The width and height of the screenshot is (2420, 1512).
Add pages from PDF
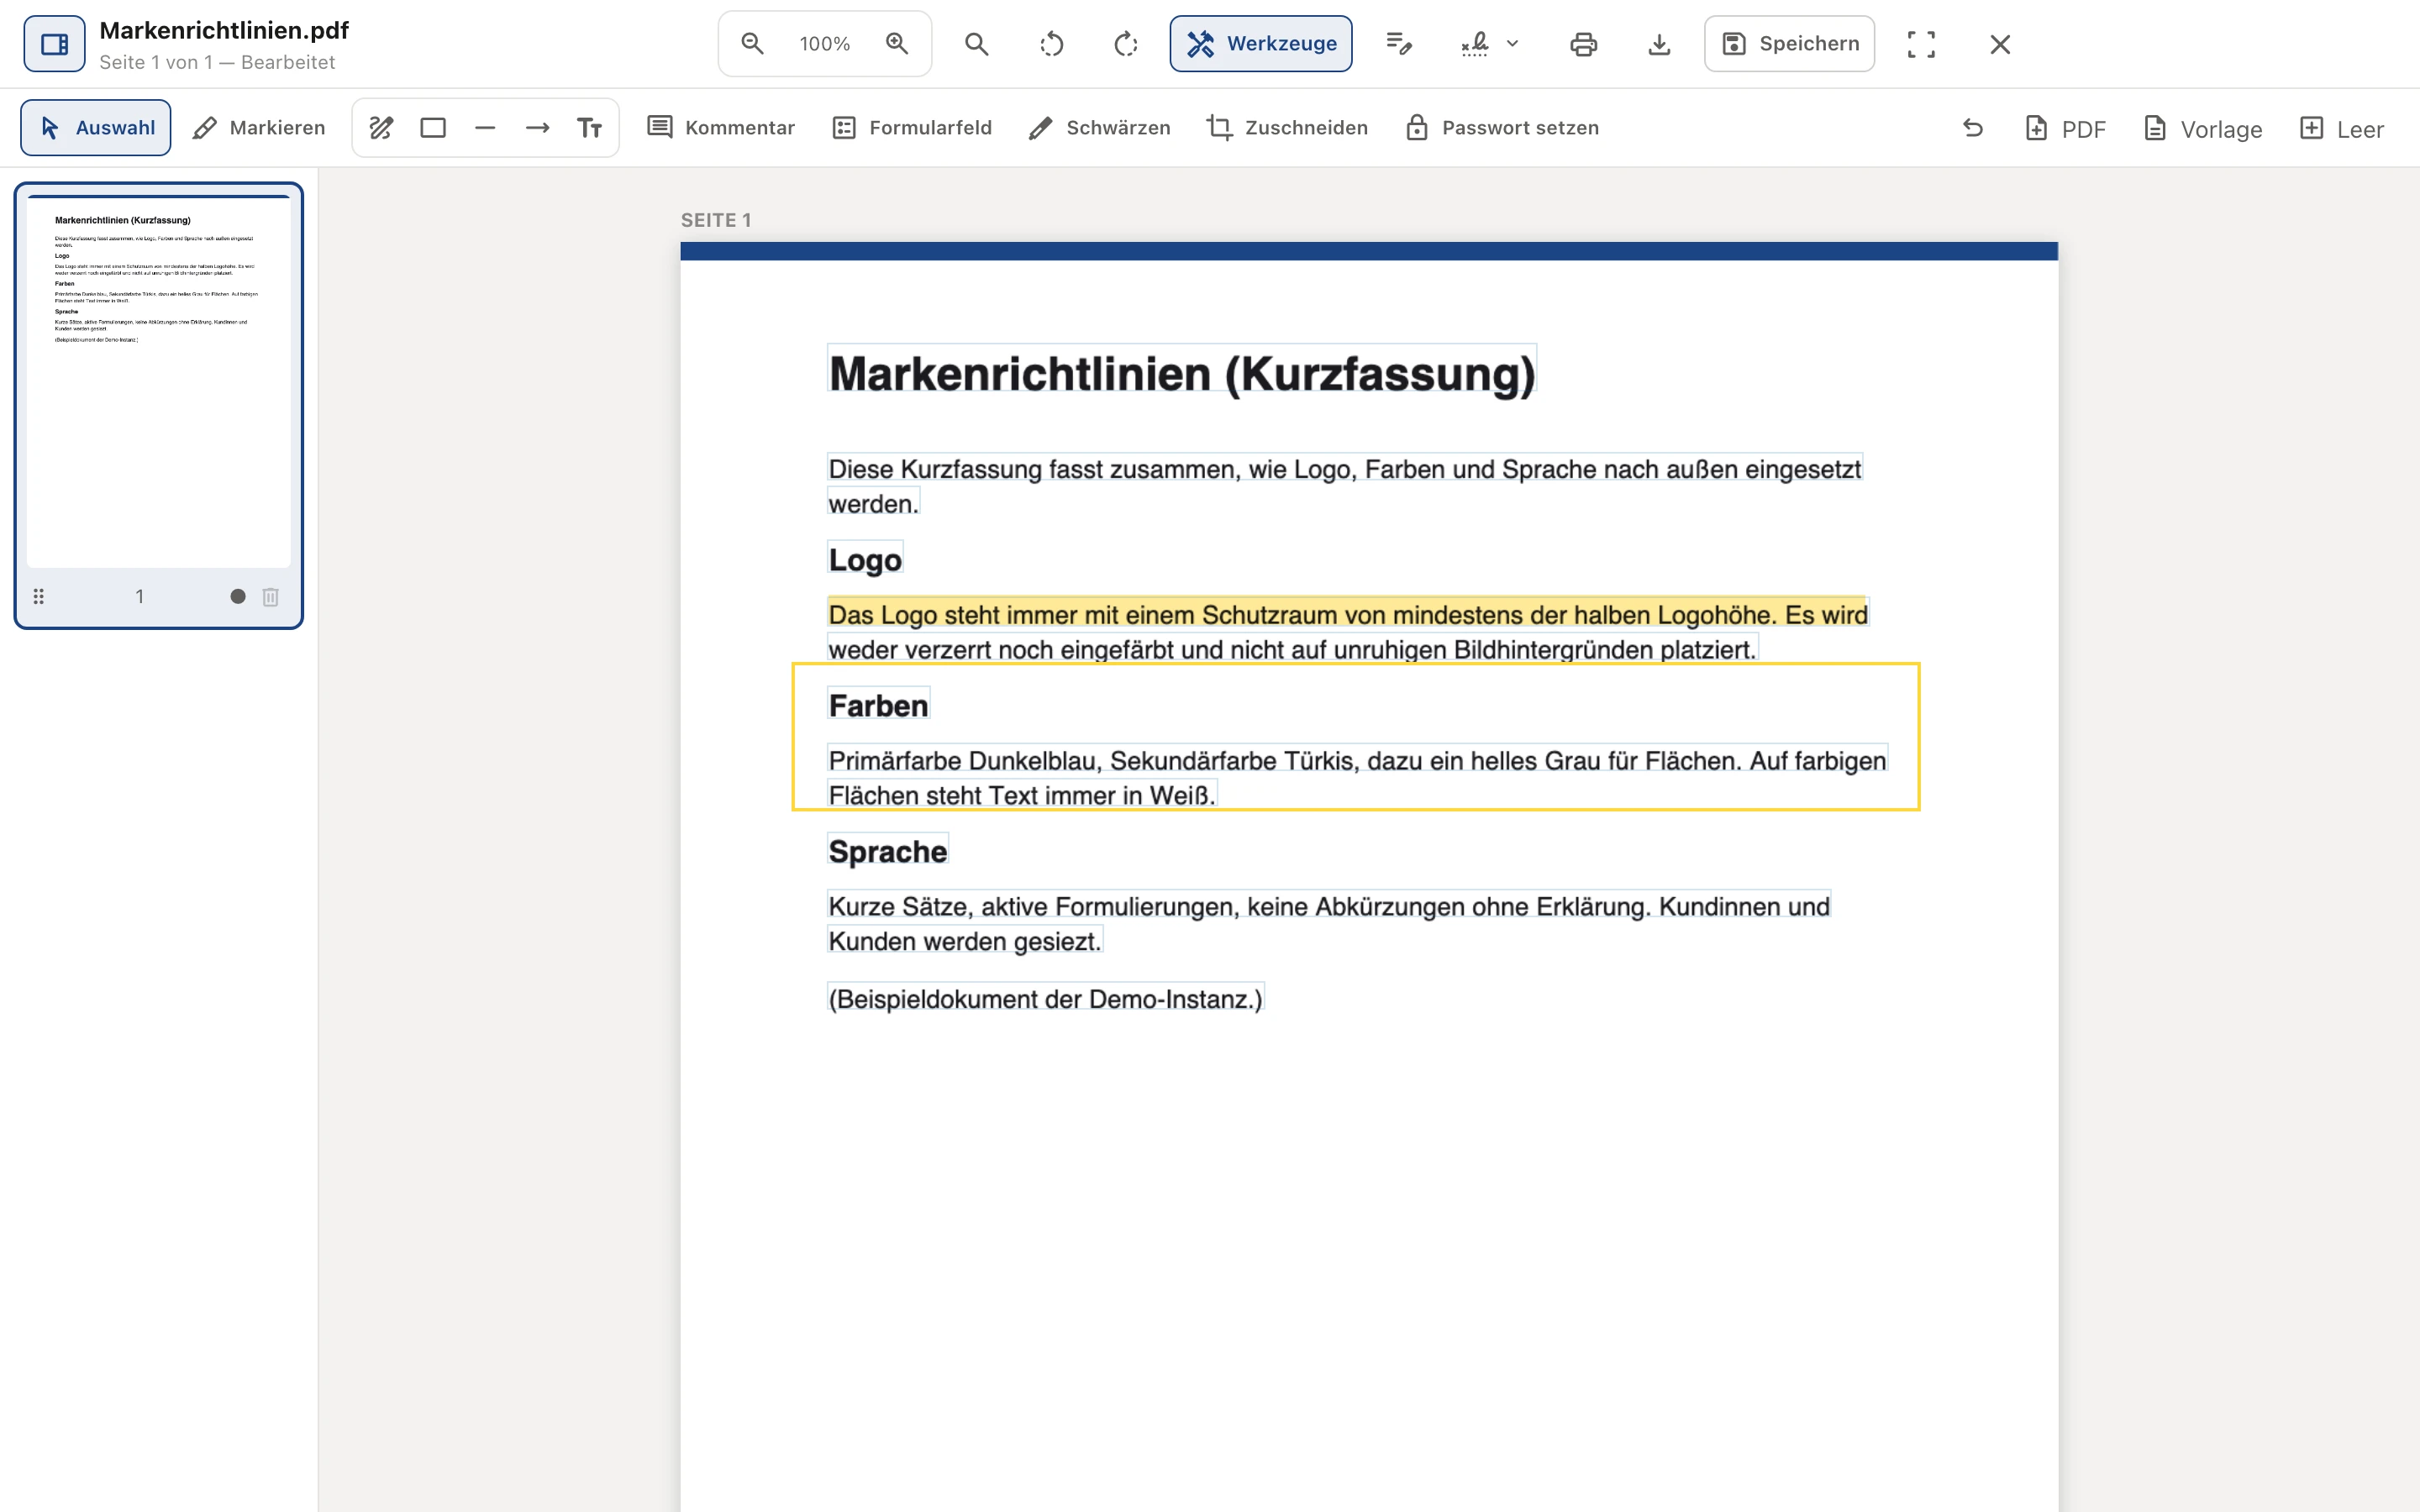(x=2066, y=129)
